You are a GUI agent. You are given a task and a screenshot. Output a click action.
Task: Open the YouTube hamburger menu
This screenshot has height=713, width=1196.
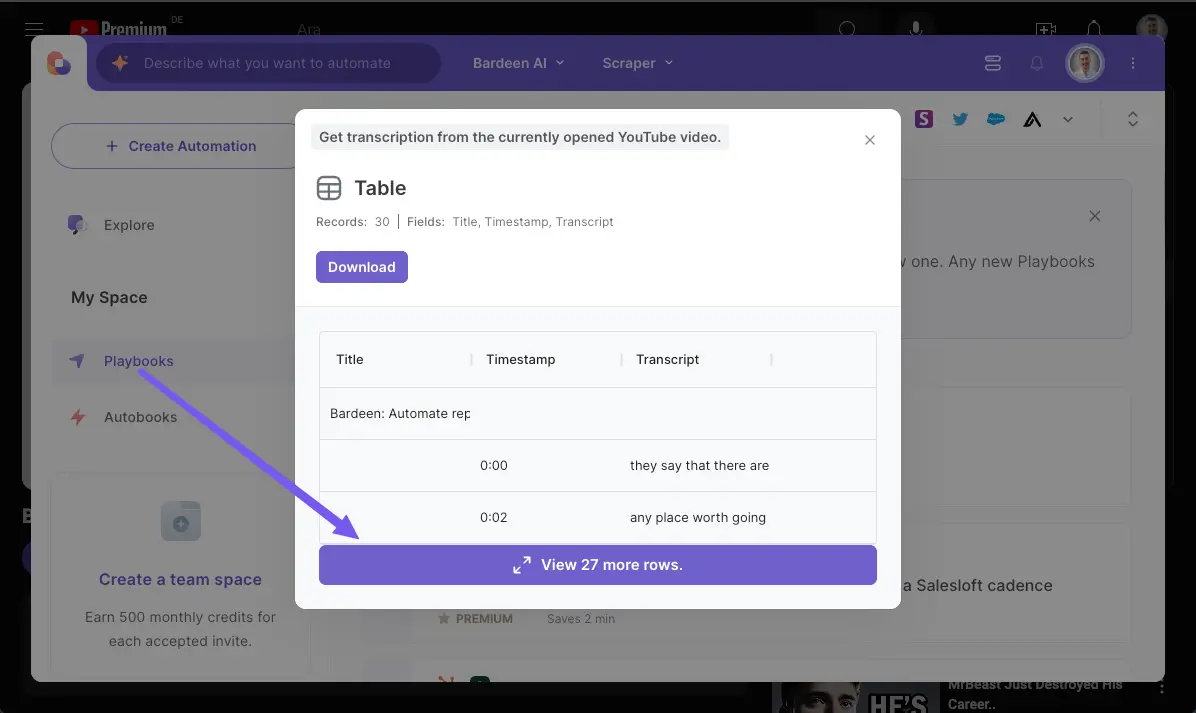[34, 29]
